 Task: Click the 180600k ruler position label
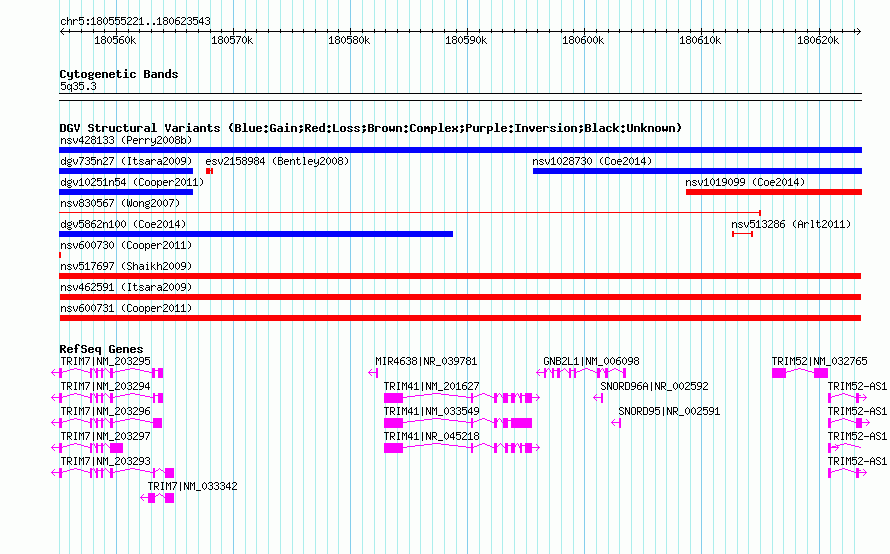tap(583, 40)
